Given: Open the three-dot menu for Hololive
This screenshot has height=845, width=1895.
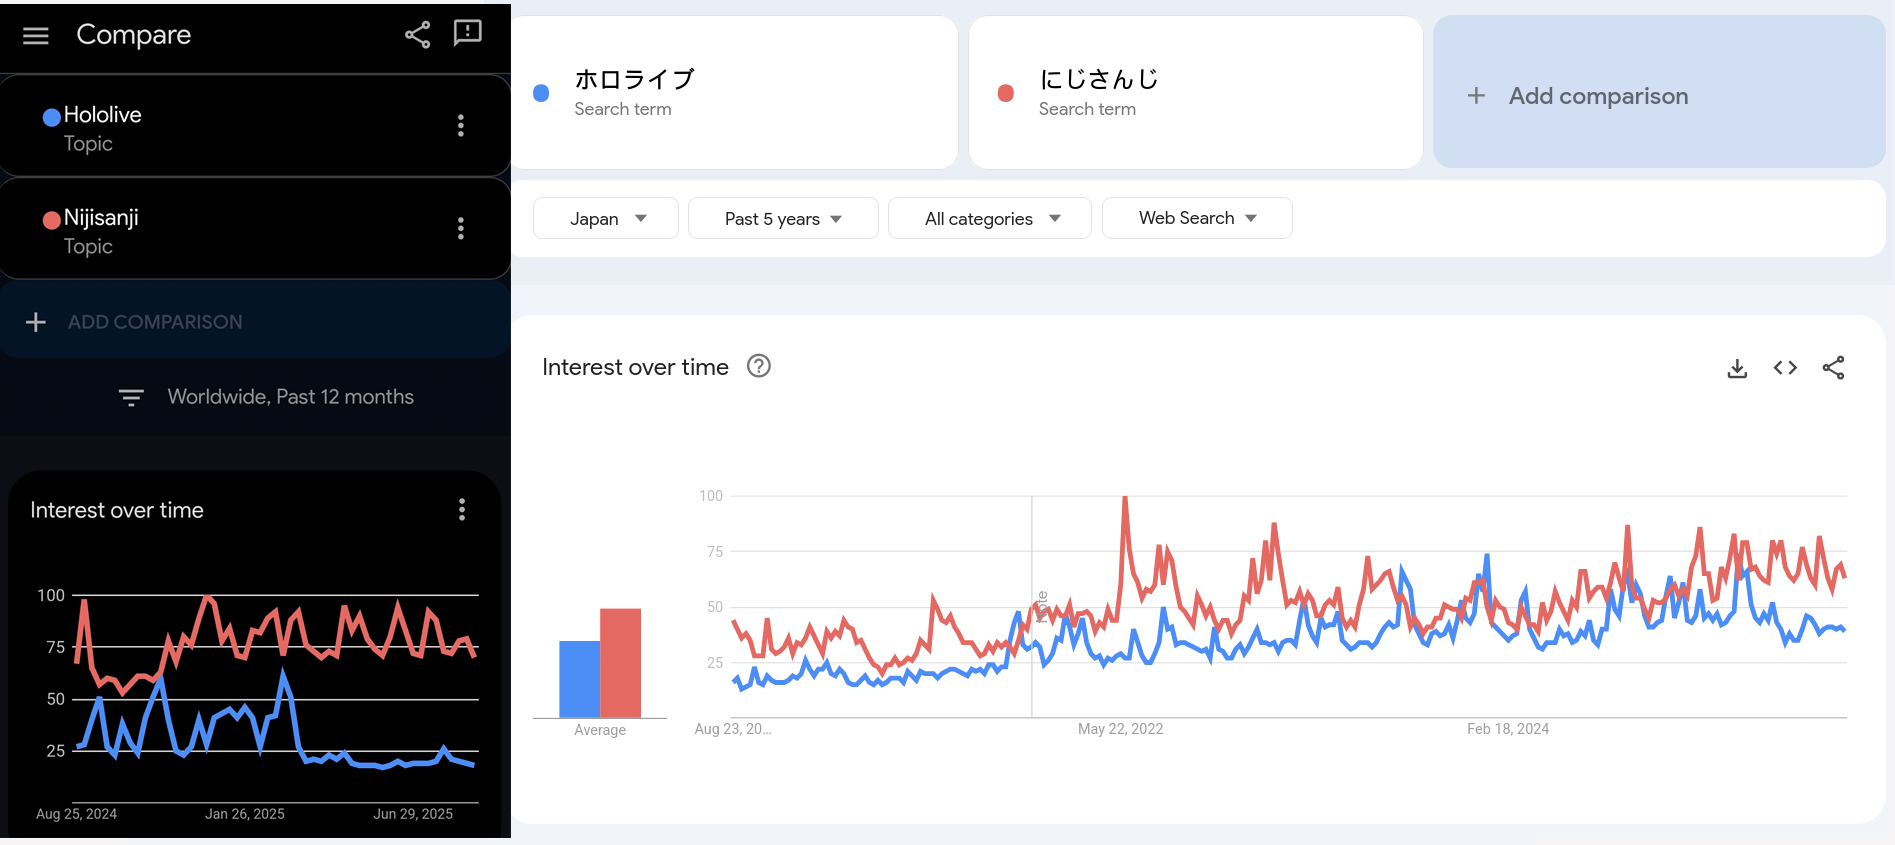Looking at the screenshot, I should pyautogui.click(x=461, y=125).
